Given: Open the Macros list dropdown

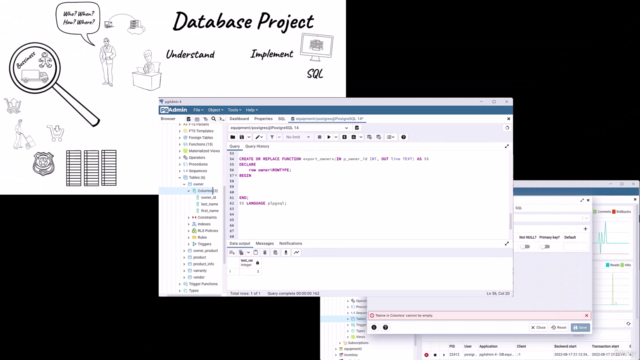Looking at the screenshot, I should point(391,137).
